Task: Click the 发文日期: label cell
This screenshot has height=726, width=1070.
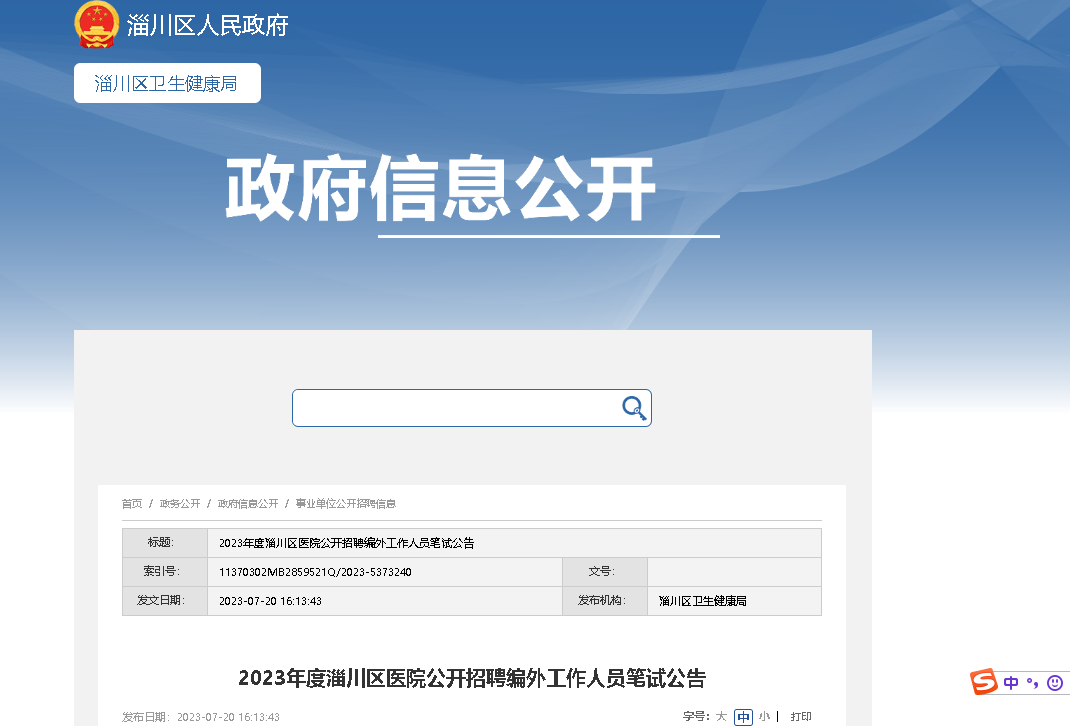Action: point(165,601)
